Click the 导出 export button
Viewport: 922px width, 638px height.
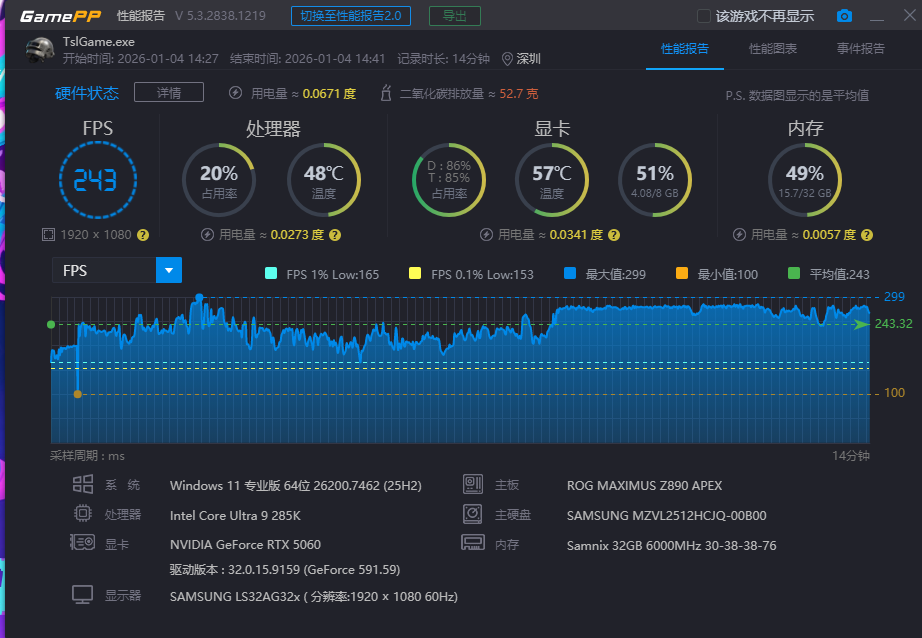pos(454,16)
